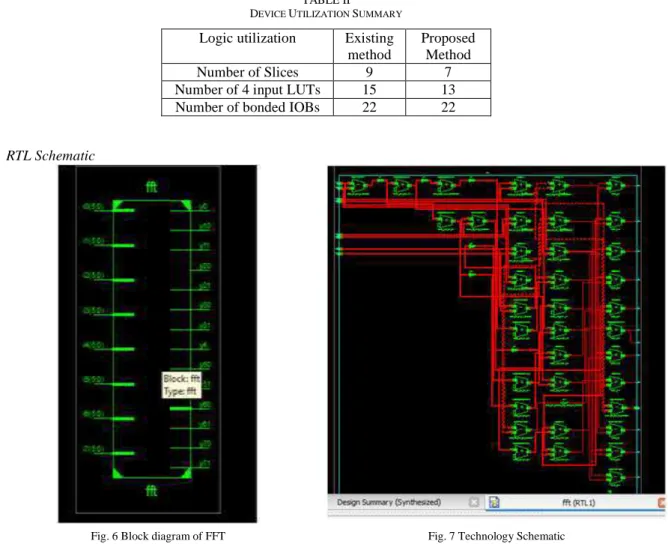Click the fft label below the block symbol
Screen dimensions: 668x544
(x=152, y=491)
